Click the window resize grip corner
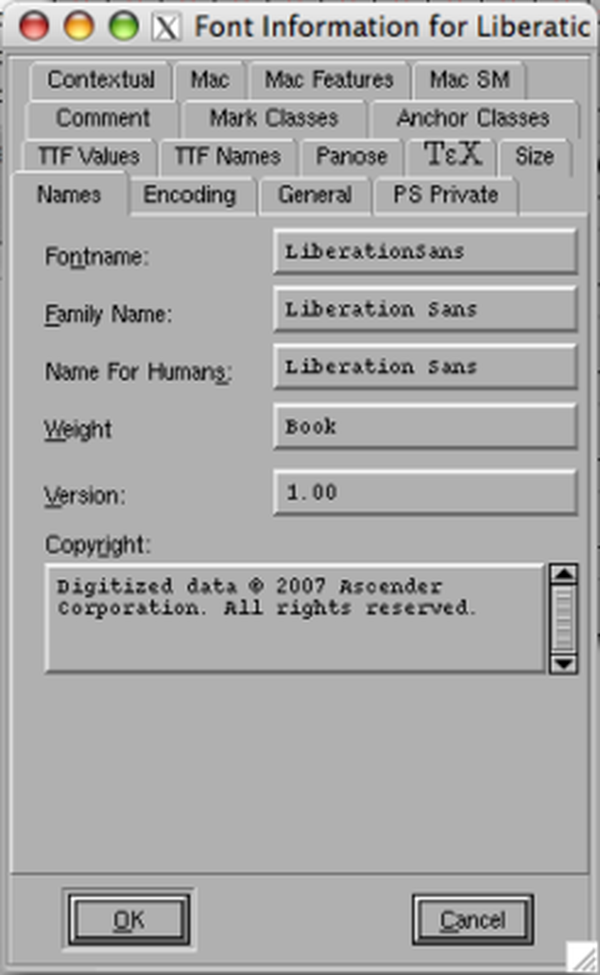 582,957
